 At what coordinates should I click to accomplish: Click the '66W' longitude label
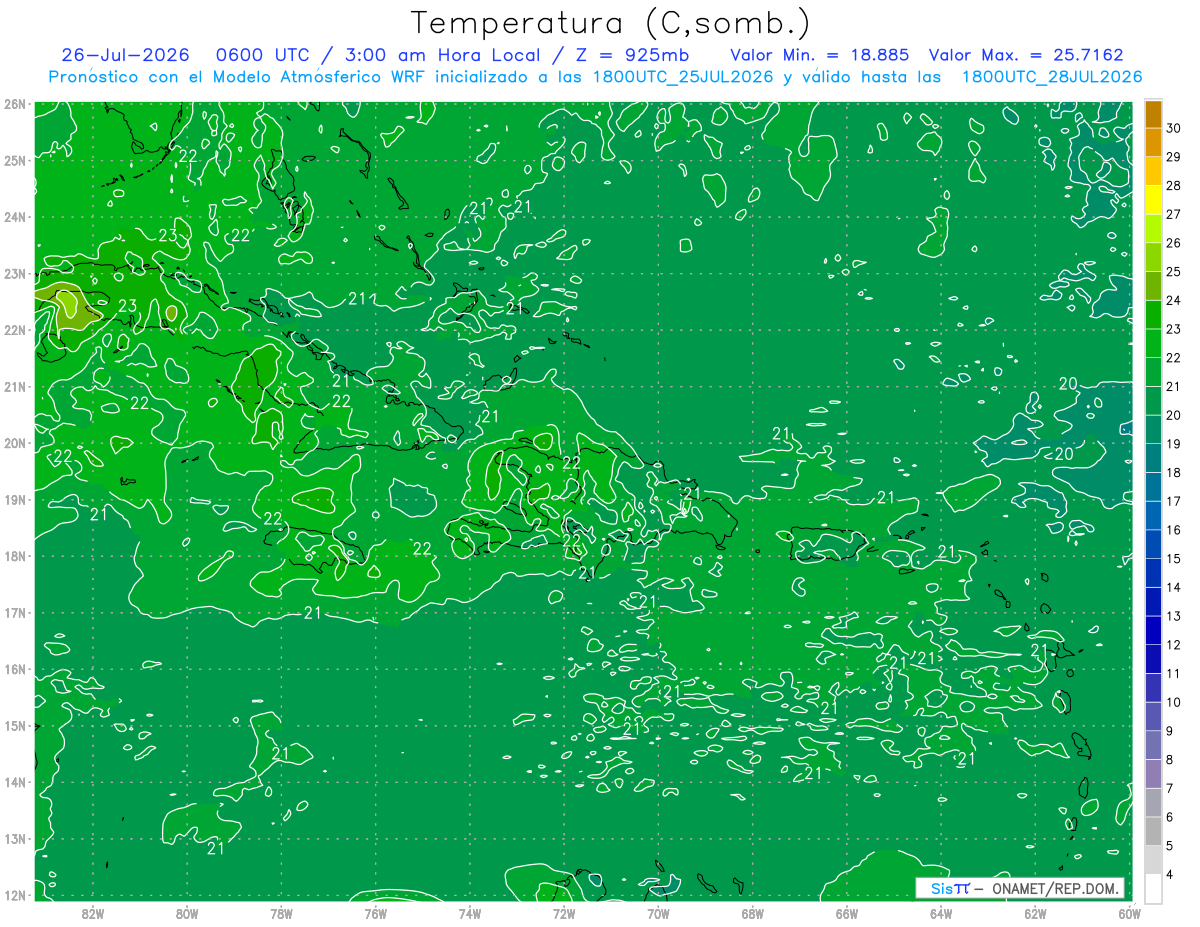click(x=846, y=913)
